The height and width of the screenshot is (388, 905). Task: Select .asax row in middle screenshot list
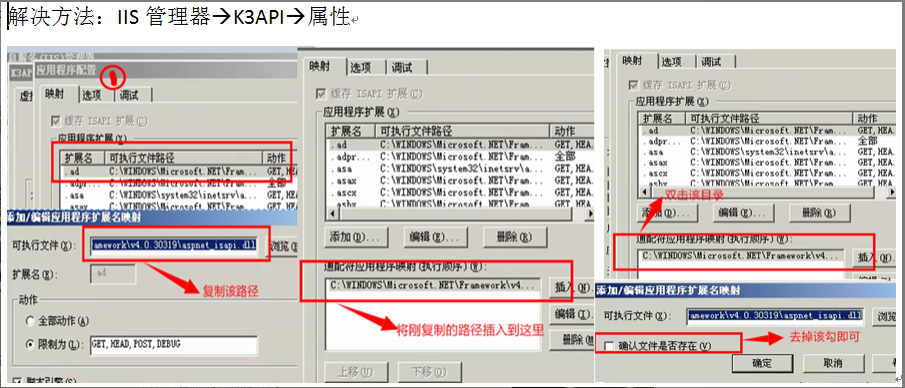tap(459, 181)
